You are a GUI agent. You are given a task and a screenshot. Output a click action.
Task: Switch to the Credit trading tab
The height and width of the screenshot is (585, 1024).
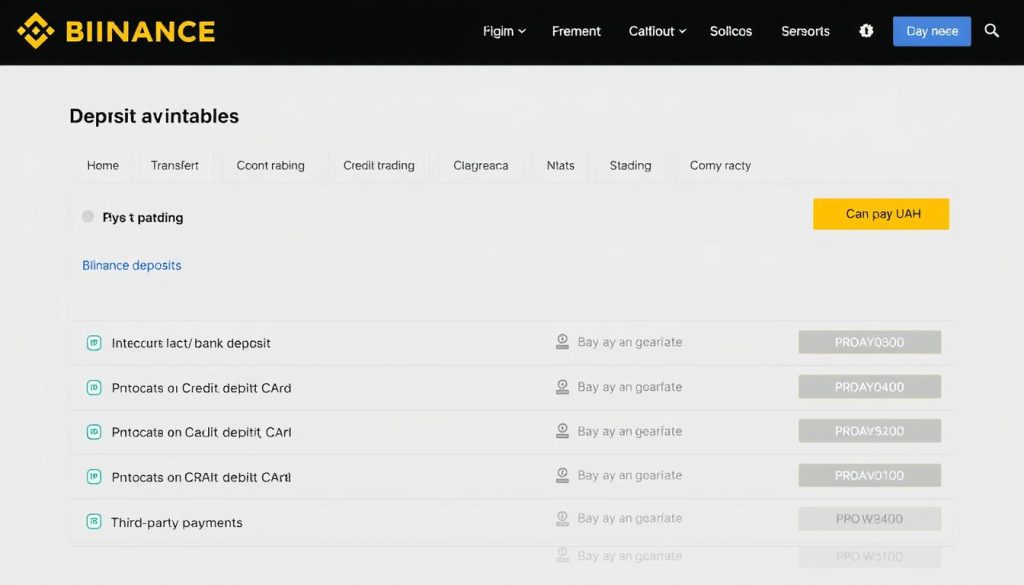click(379, 166)
